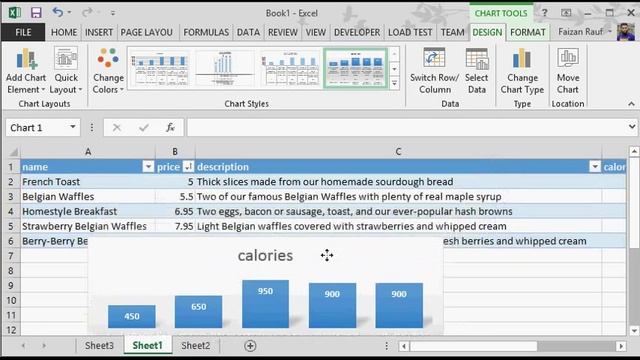Open the DEVELOPER ribbon tab
The width and height of the screenshot is (640, 360).
click(x=357, y=32)
